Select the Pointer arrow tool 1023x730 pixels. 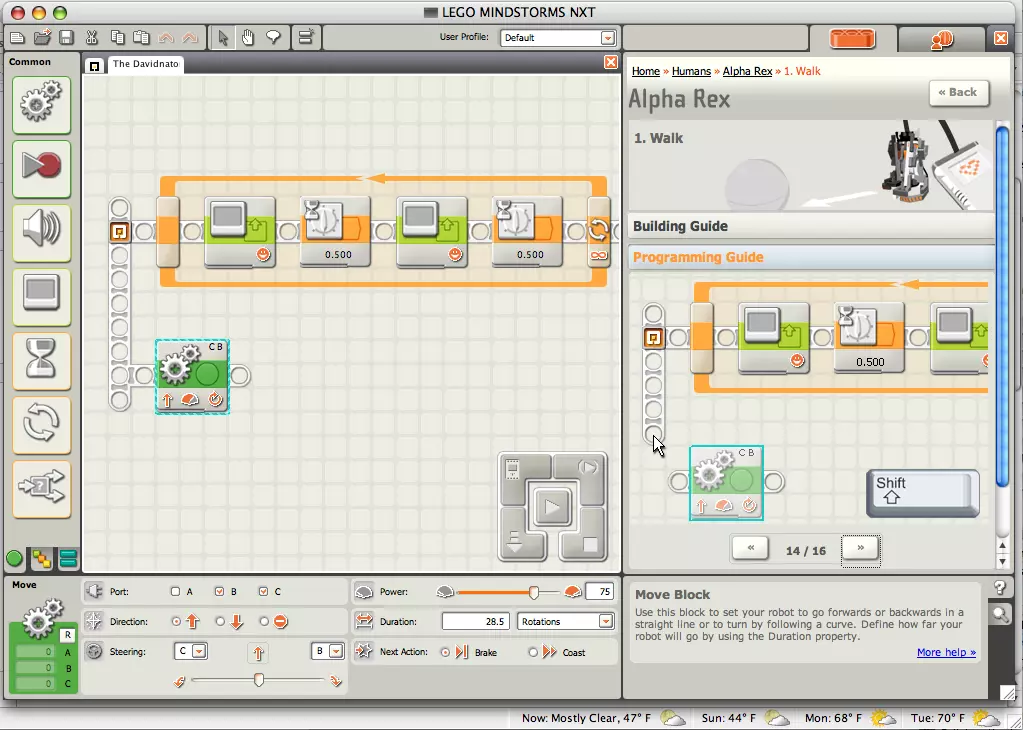tap(223, 38)
